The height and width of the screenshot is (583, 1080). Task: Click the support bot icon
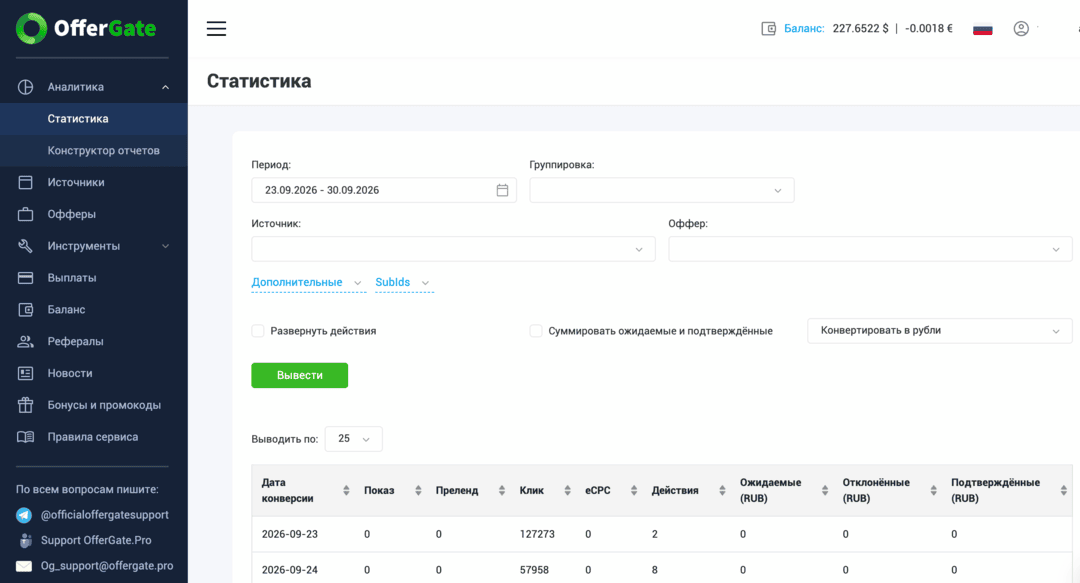pos(25,540)
